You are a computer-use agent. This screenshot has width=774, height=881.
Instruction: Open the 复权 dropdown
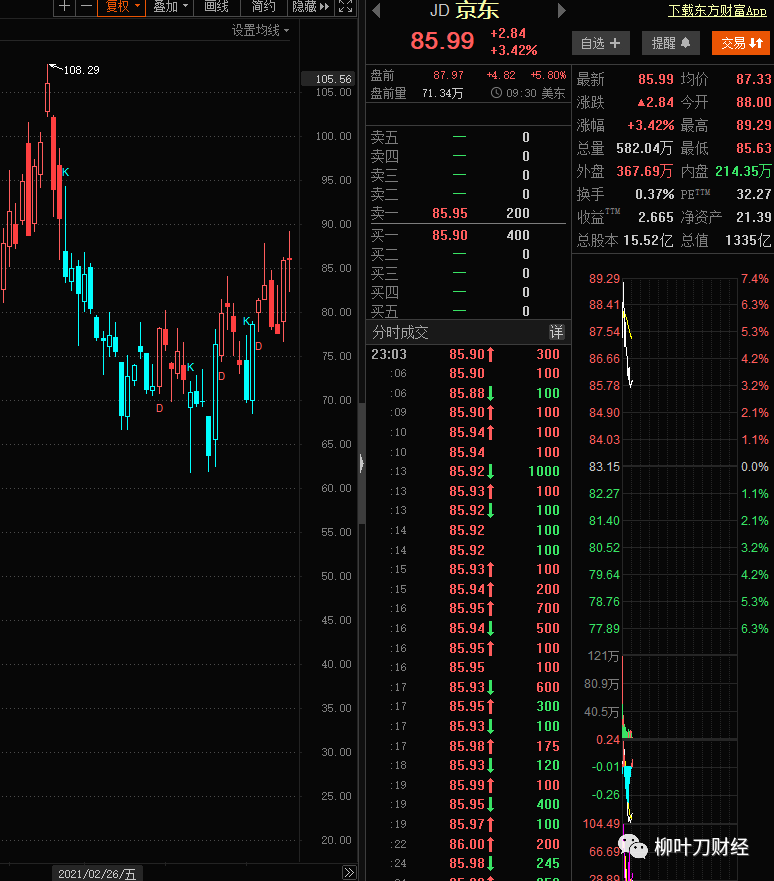(x=122, y=7)
